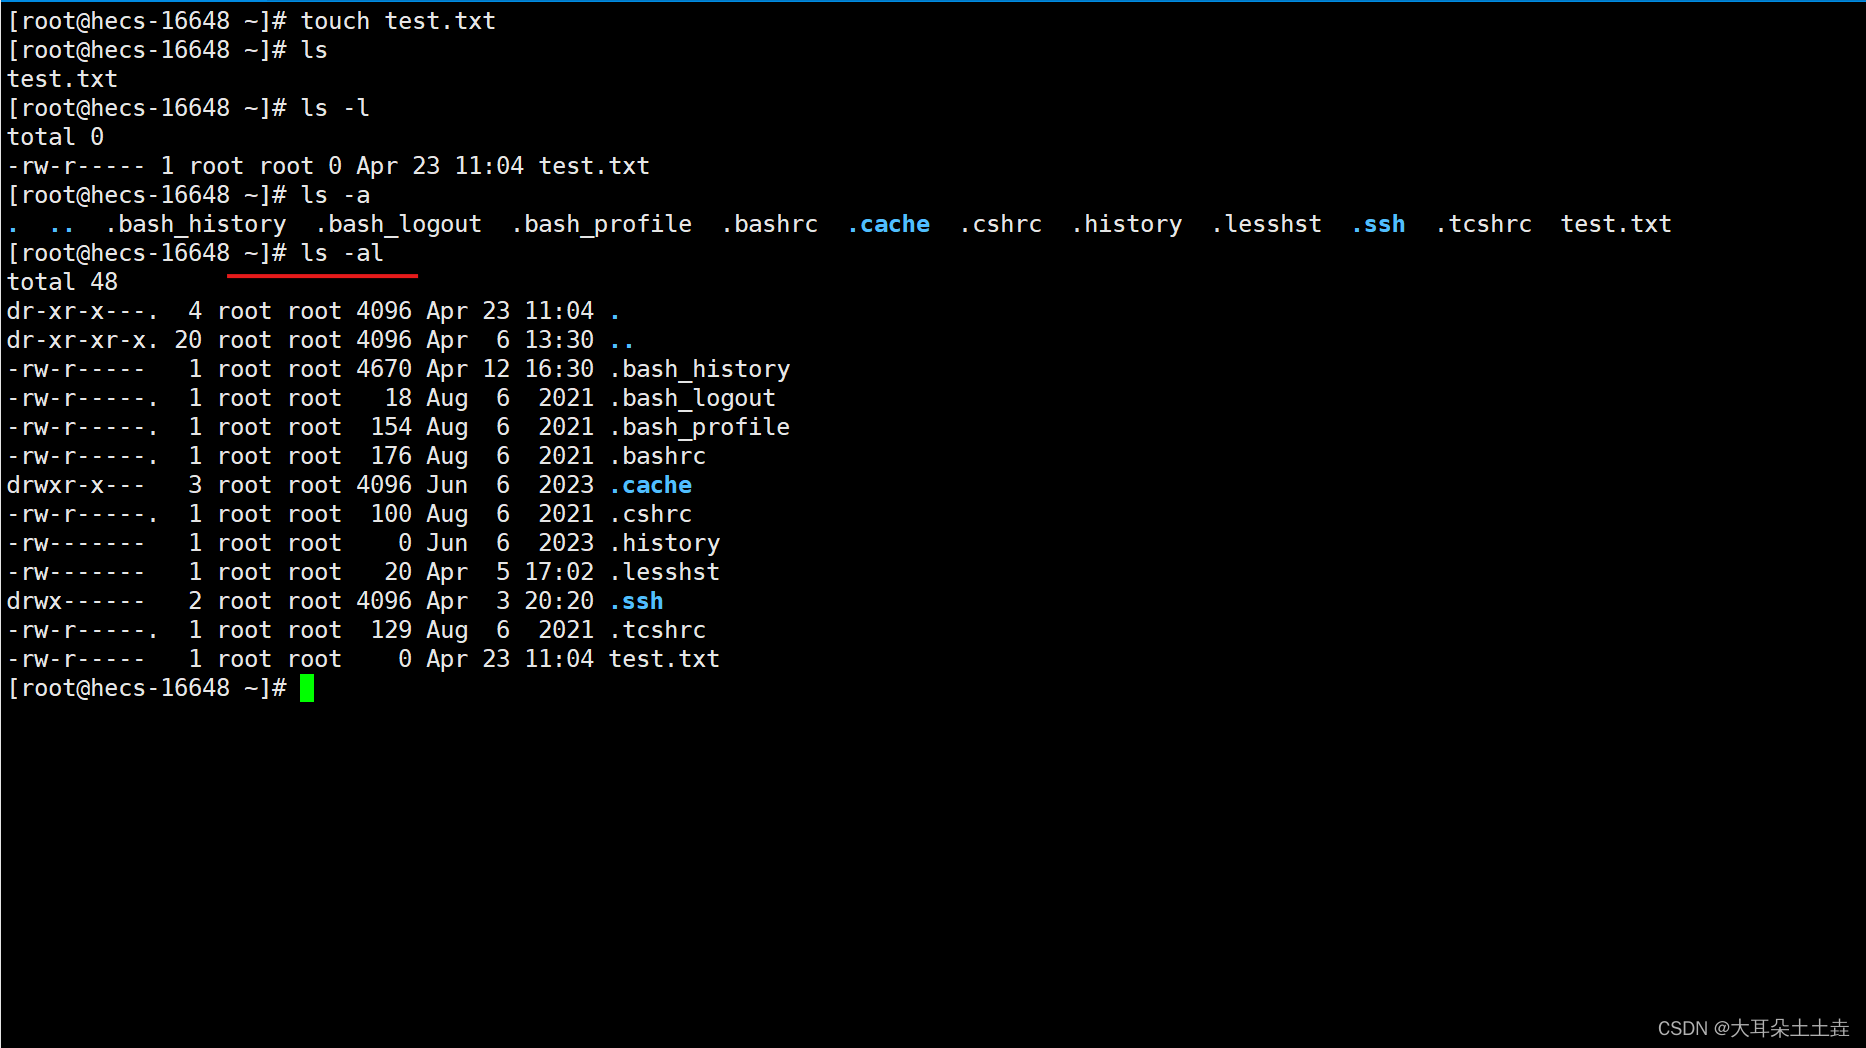The width and height of the screenshot is (1866, 1048).
Task: Click the time 17:02 in the .lesshst row
Action: [559, 572]
